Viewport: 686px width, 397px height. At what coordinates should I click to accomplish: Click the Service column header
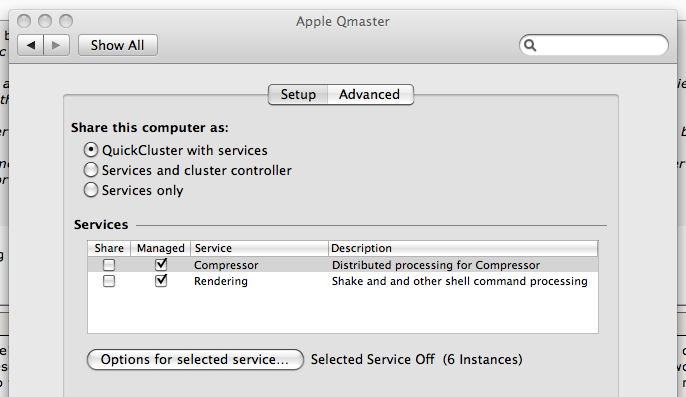pyautogui.click(x=259, y=248)
